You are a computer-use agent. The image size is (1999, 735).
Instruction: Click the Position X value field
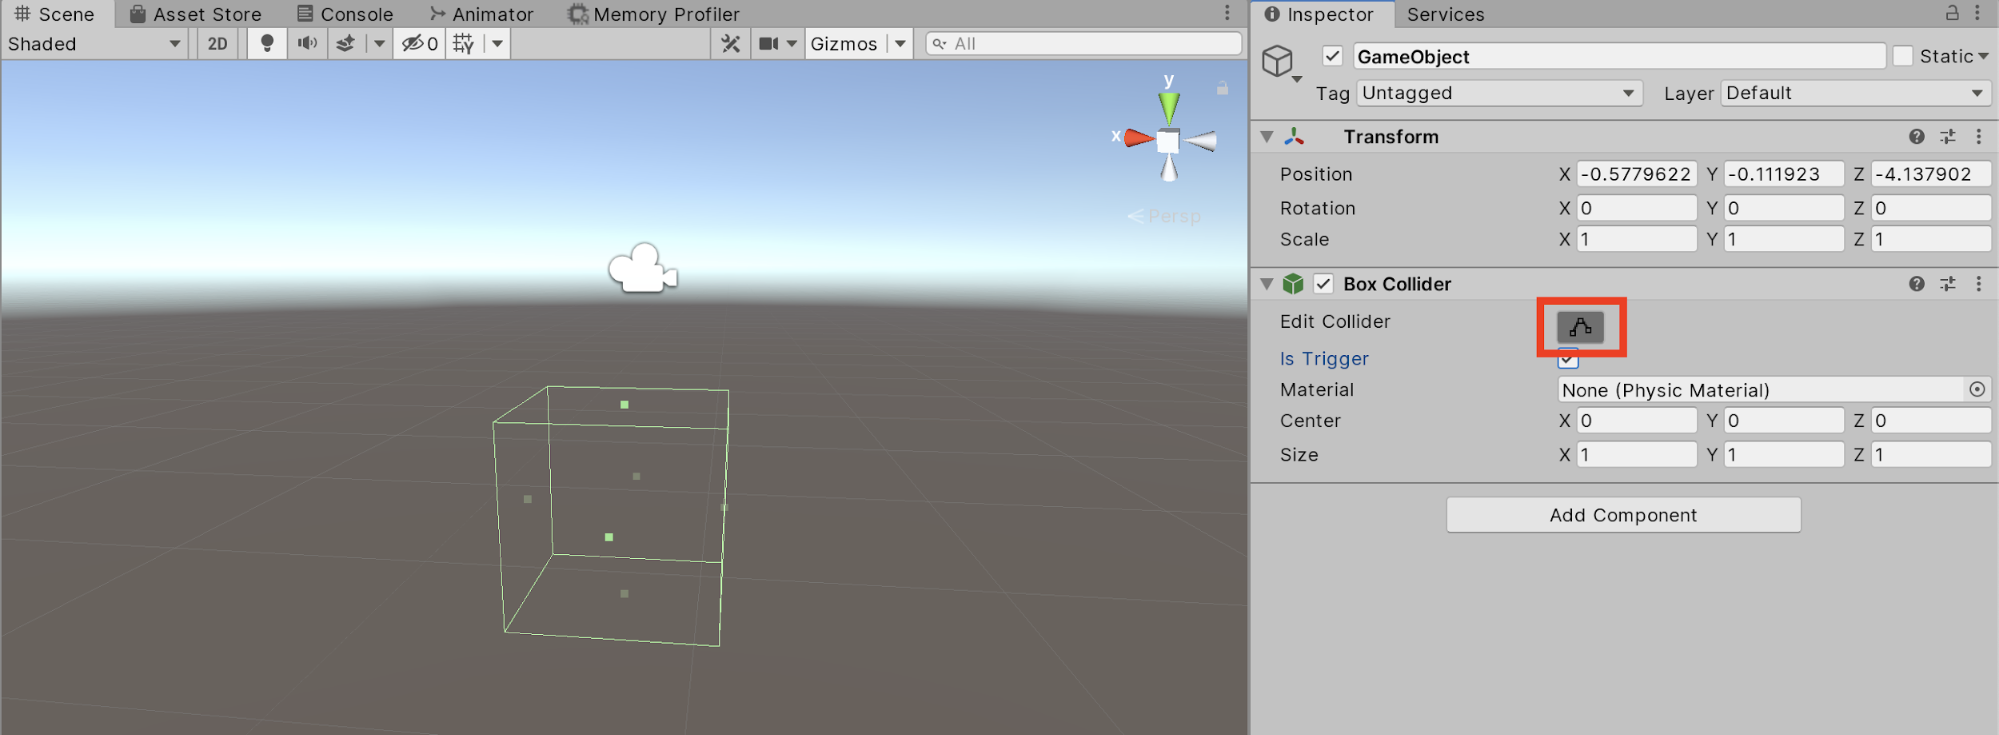click(x=1635, y=174)
